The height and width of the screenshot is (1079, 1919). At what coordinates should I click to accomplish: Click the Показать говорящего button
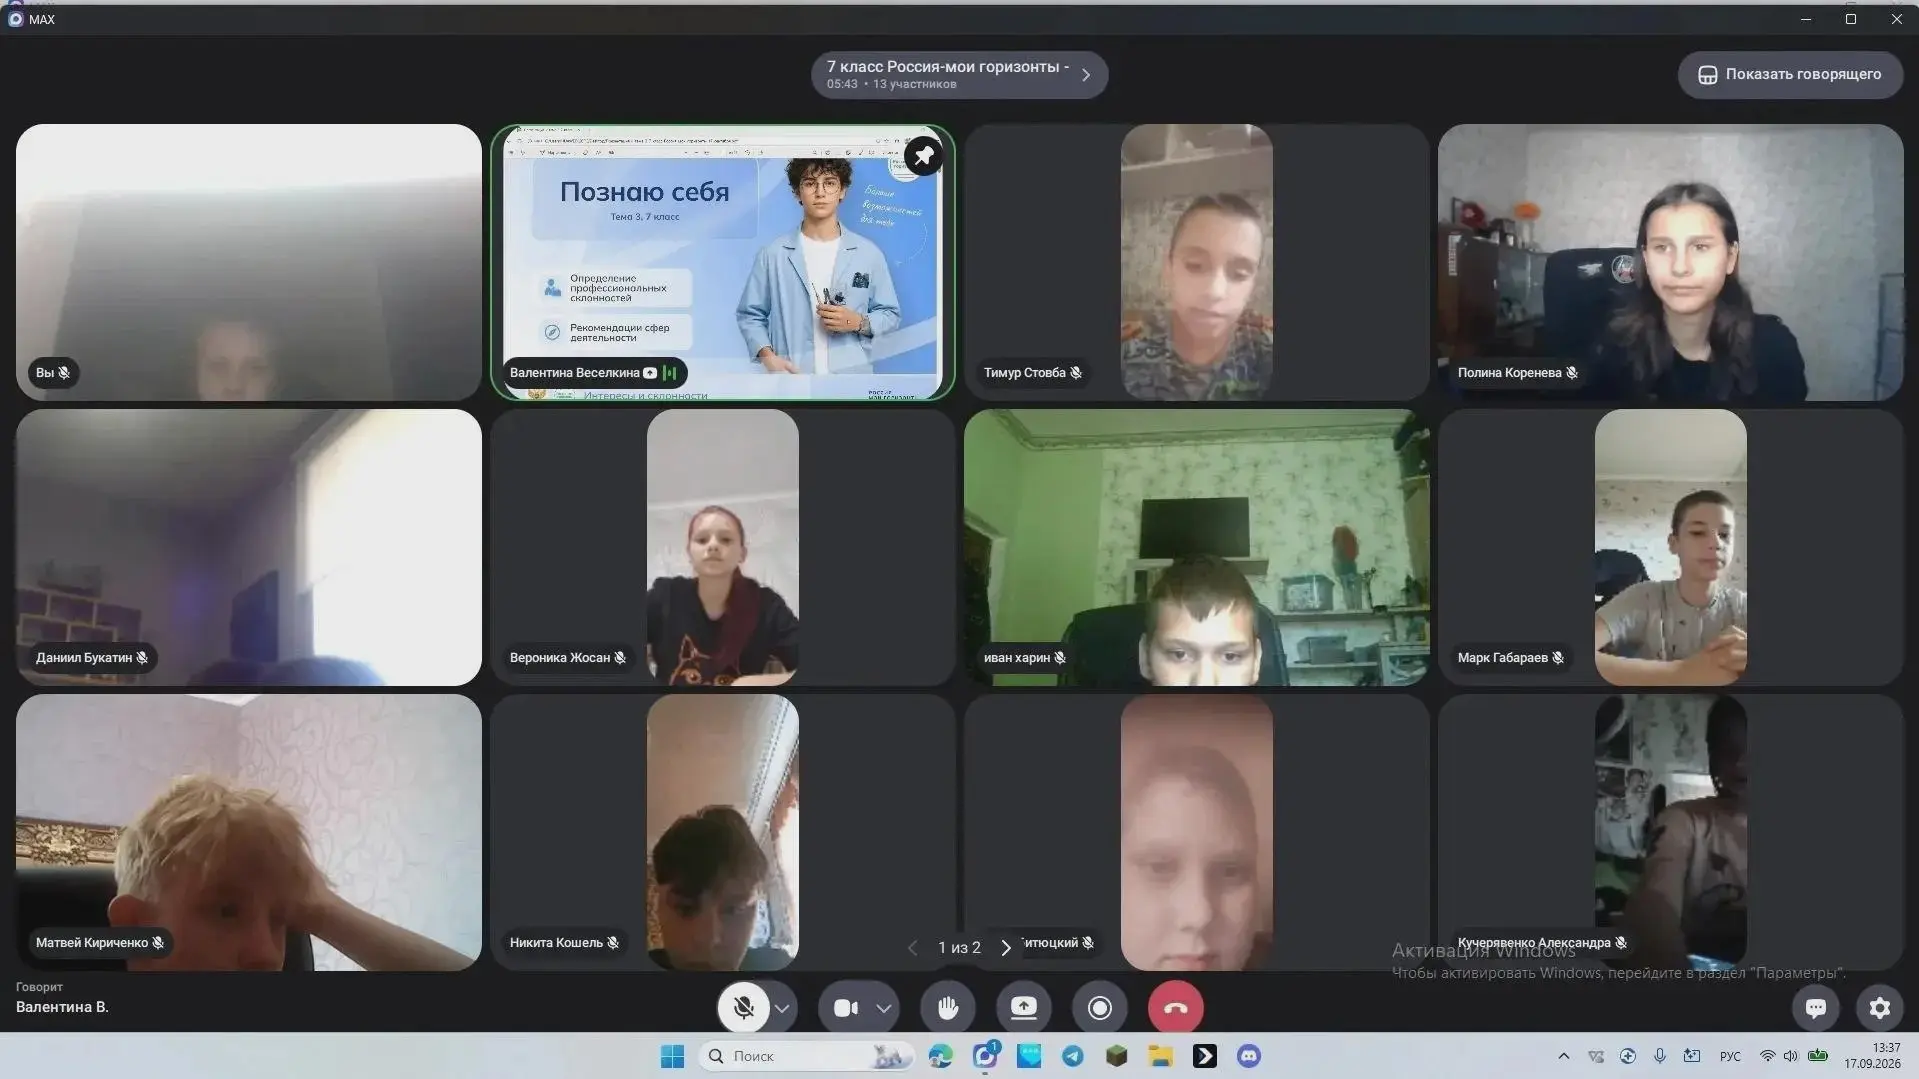1790,75
